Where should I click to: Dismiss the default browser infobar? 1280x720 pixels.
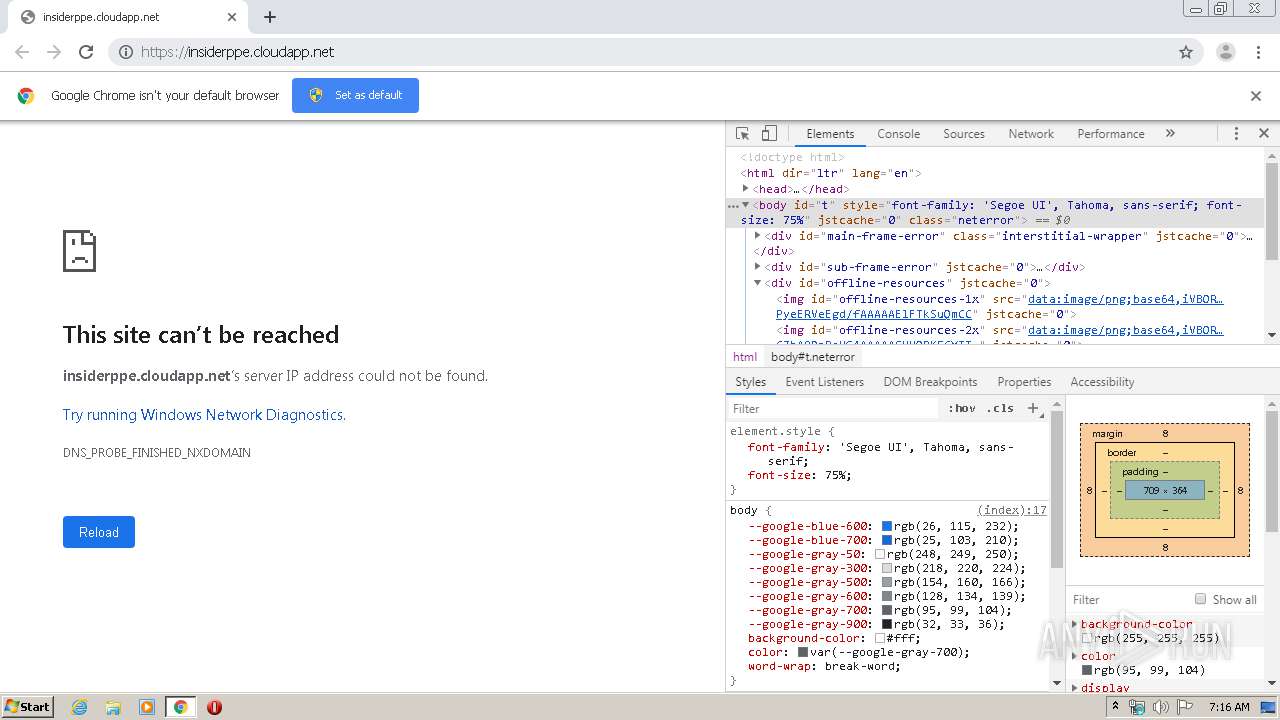[x=1256, y=96]
